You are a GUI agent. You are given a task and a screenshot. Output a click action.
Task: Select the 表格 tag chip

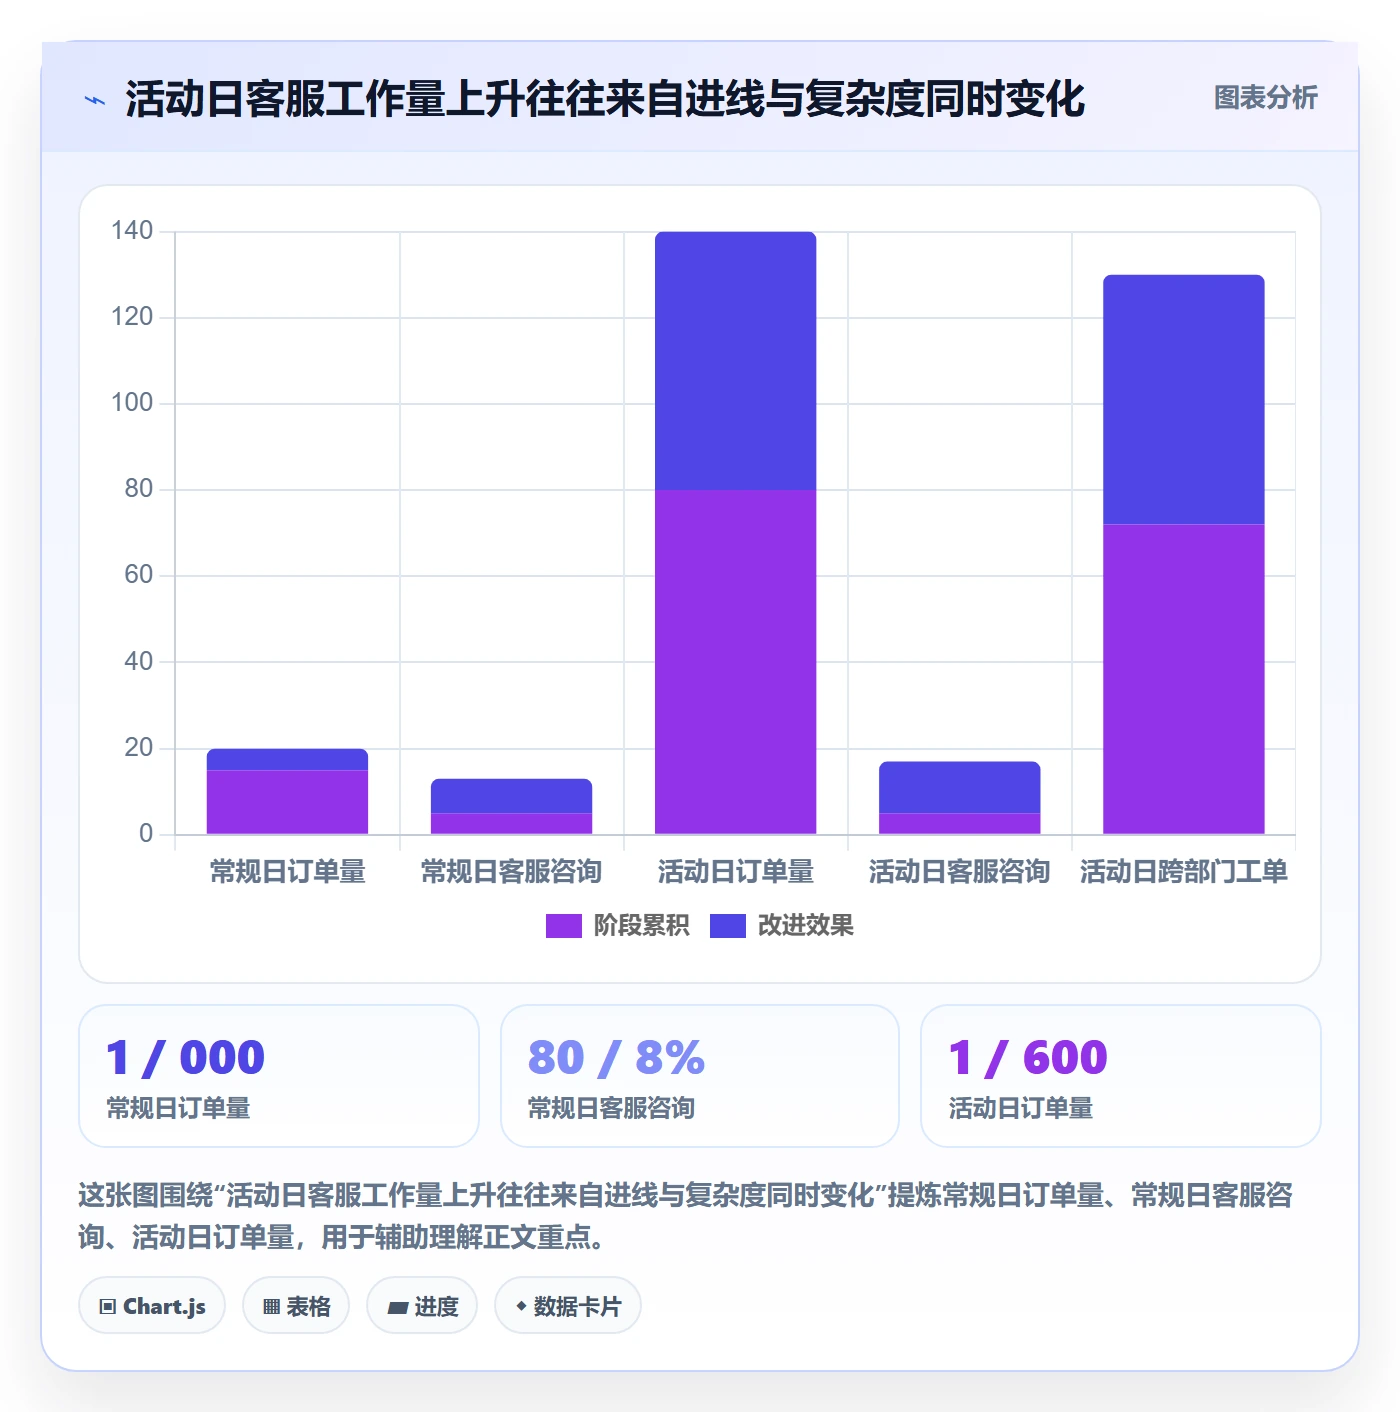pyautogui.click(x=296, y=1306)
